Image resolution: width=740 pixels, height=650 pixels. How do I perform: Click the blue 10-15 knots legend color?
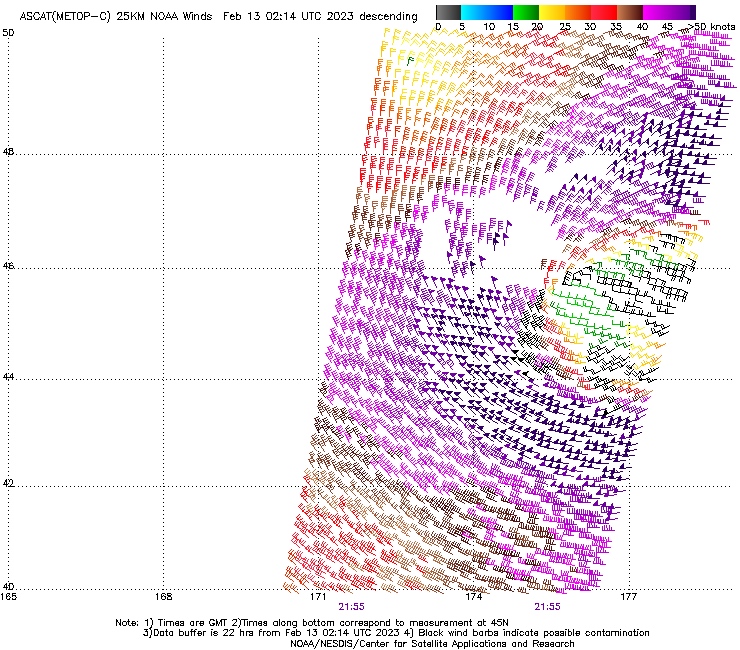tap(500, 12)
